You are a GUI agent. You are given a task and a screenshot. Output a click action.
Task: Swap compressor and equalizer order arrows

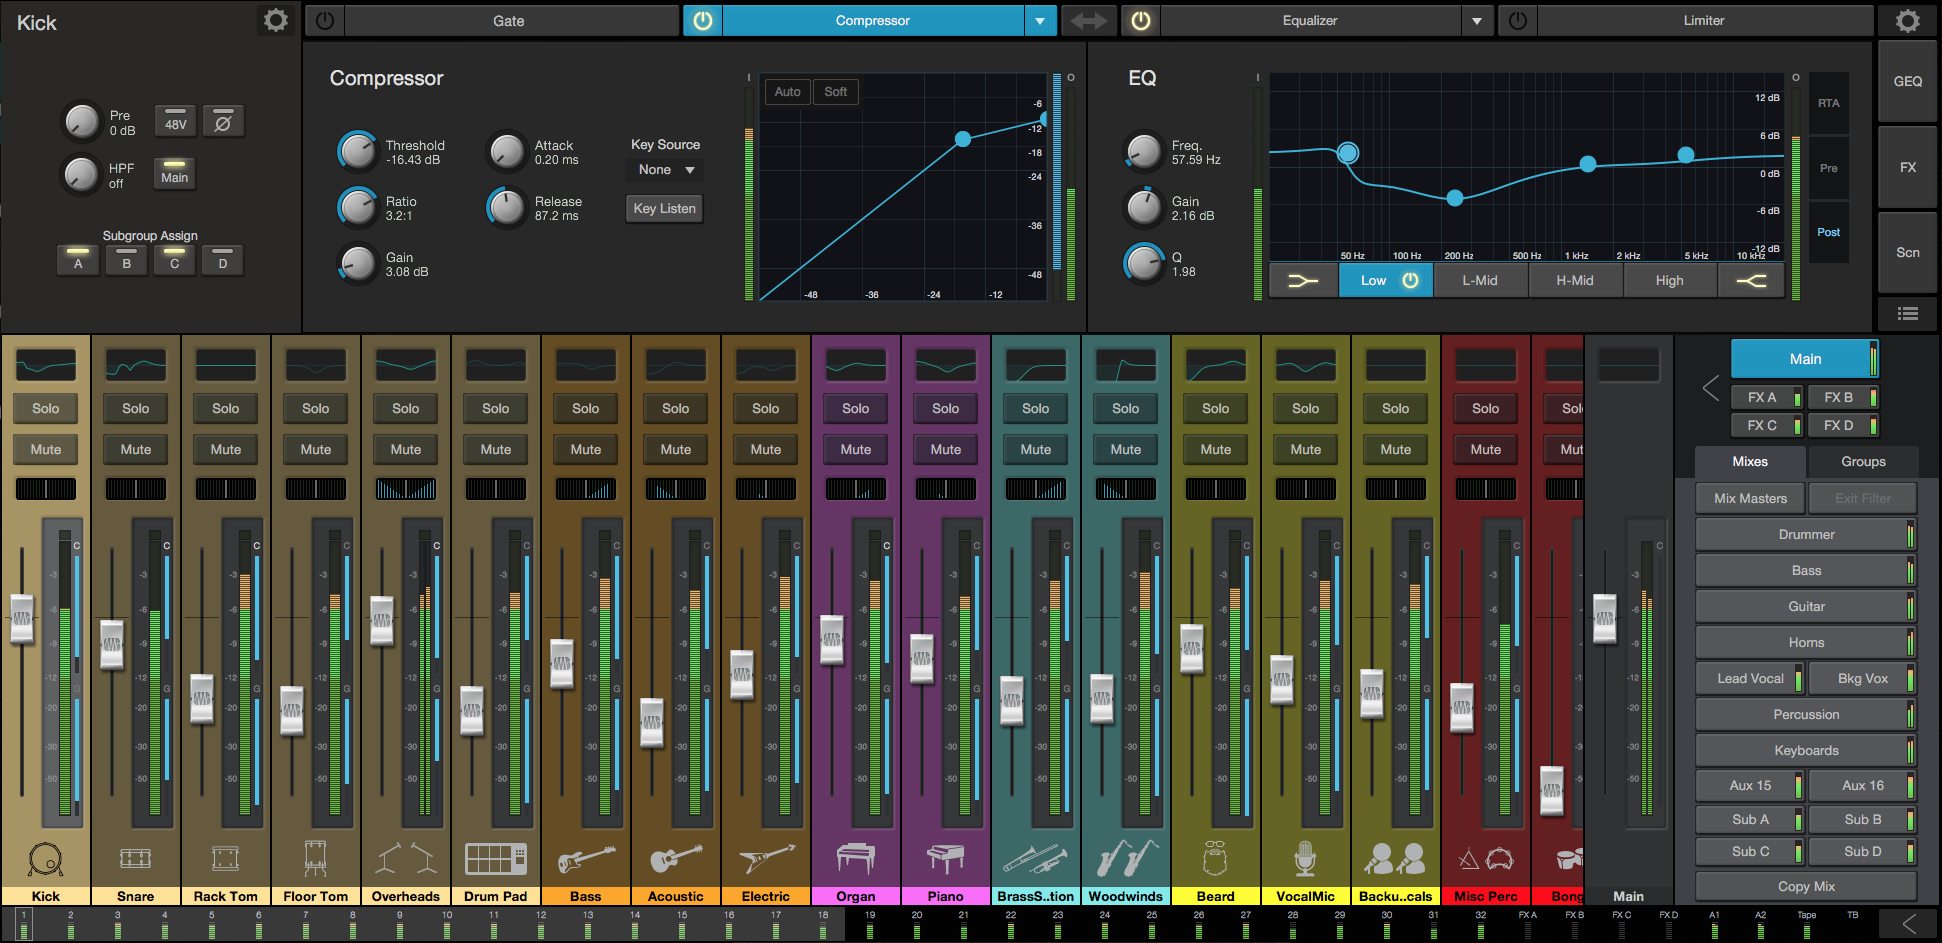(x=1088, y=21)
